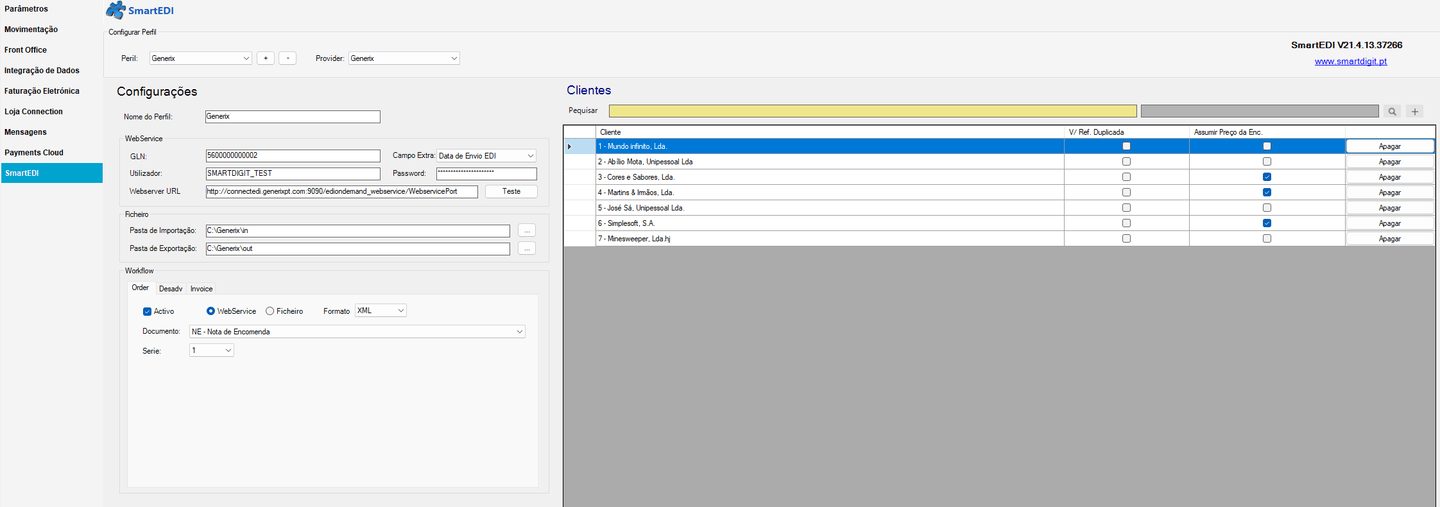The image size is (1440, 507).
Task: Check V/ Ref. Duplicada for José Sá
Action: [x=1127, y=208]
